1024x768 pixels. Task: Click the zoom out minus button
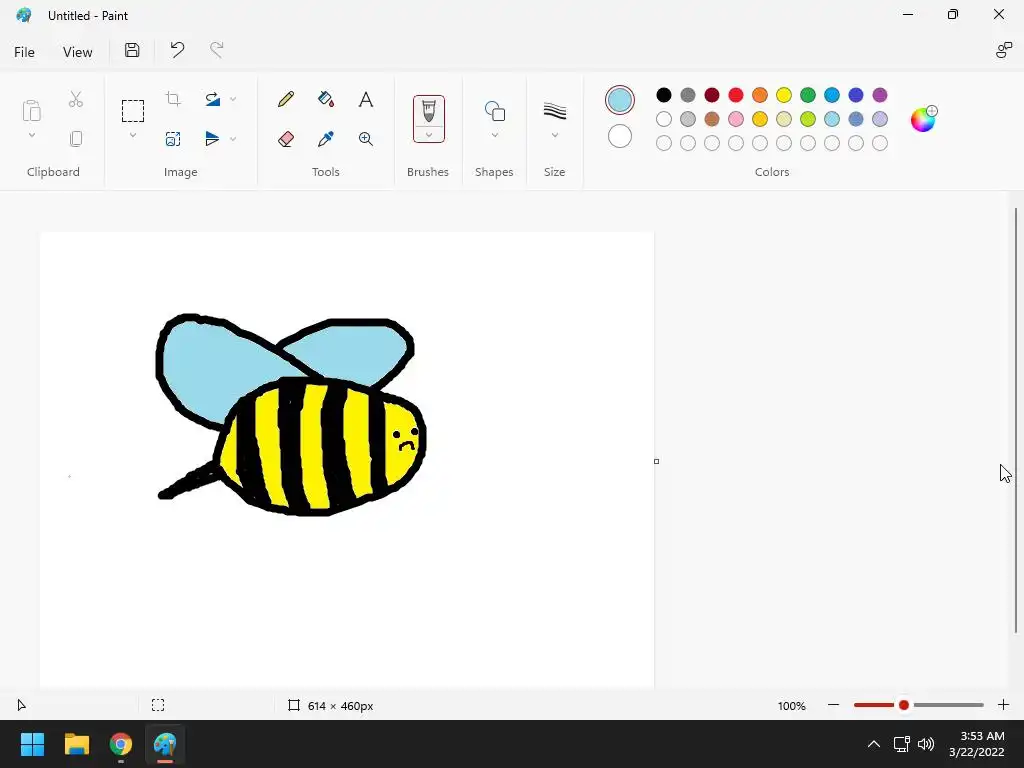click(x=833, y=705)
